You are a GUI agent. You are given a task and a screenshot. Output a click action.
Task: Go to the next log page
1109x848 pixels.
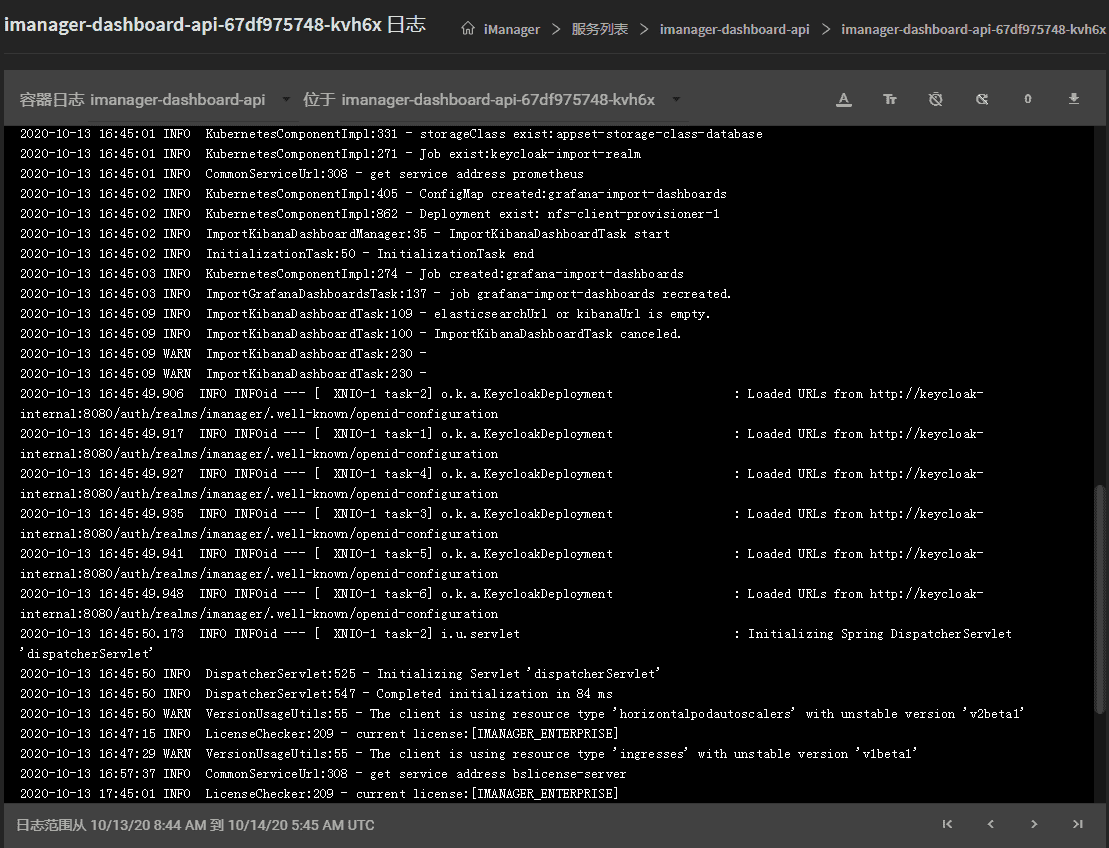[x=1034, y=824]
